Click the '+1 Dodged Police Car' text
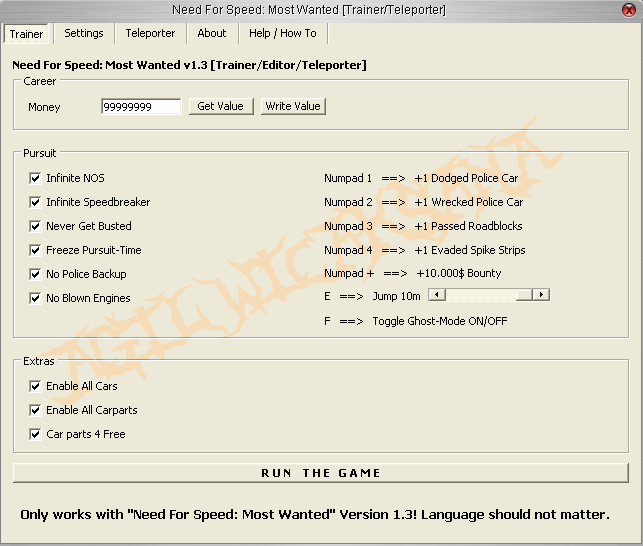643x546 pixels. [466, 178]
